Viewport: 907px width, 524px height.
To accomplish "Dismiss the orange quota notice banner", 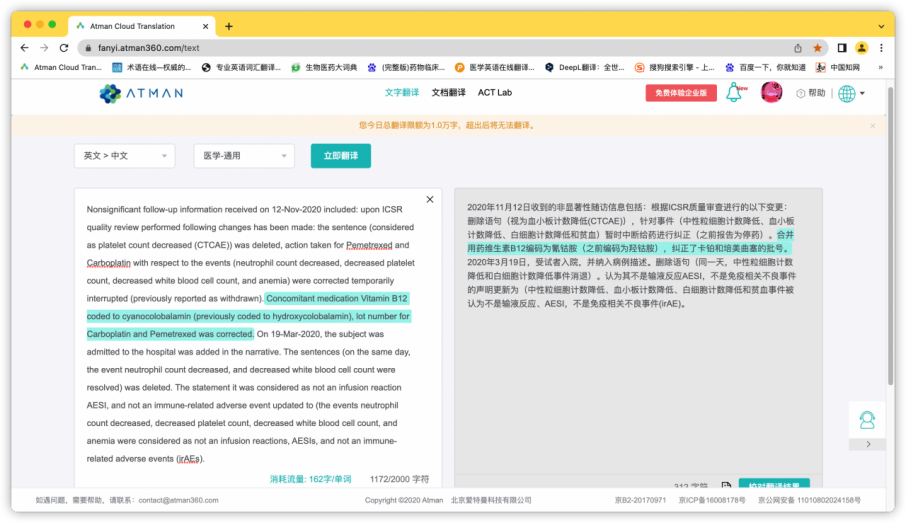I will click(x=873, y=126).
